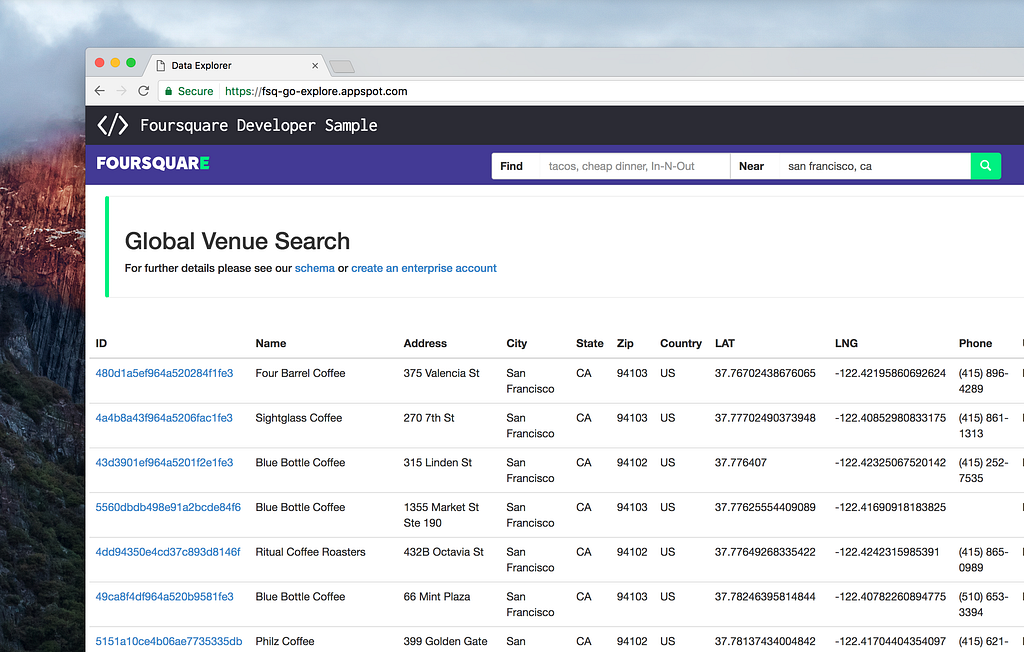Open Sightglass Coffee venue ID link

164,418
